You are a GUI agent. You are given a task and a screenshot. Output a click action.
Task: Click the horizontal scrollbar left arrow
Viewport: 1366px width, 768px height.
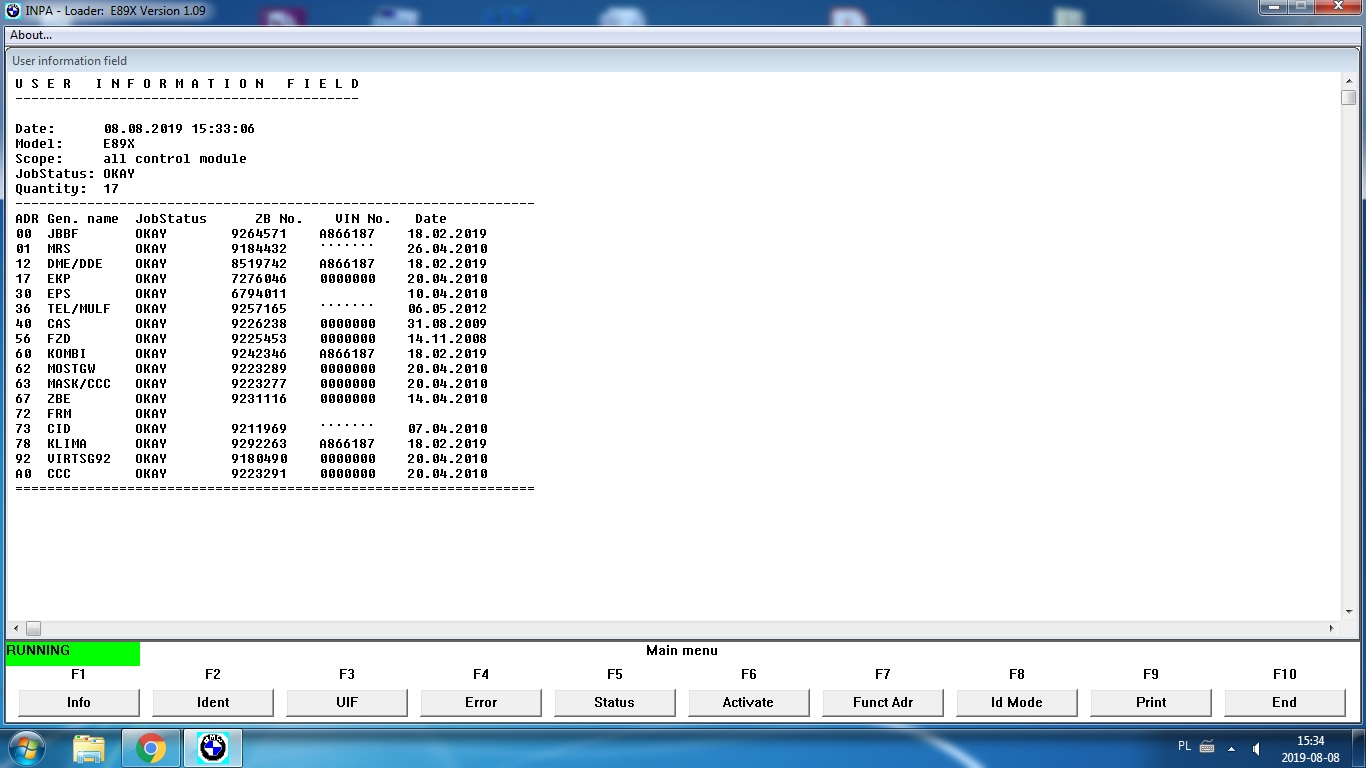pyautogui.click(x=15, y=628)
